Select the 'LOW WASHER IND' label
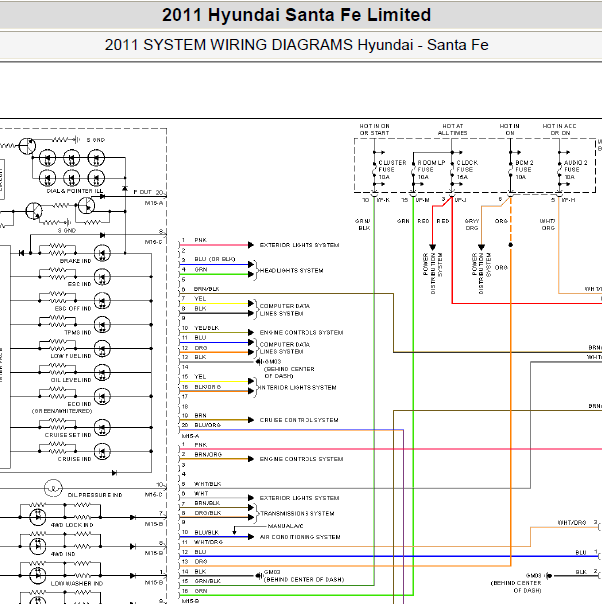 click(77, 584)
